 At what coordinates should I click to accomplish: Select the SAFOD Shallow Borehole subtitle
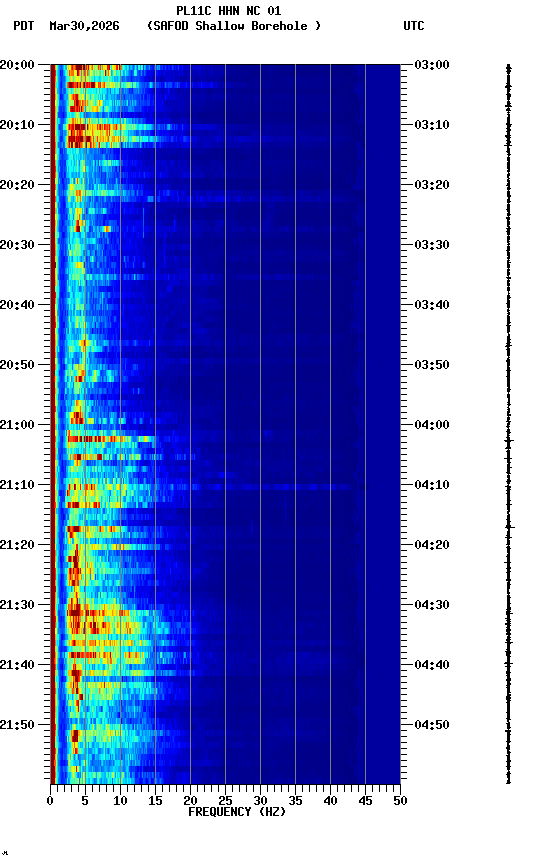coord(234,26)
